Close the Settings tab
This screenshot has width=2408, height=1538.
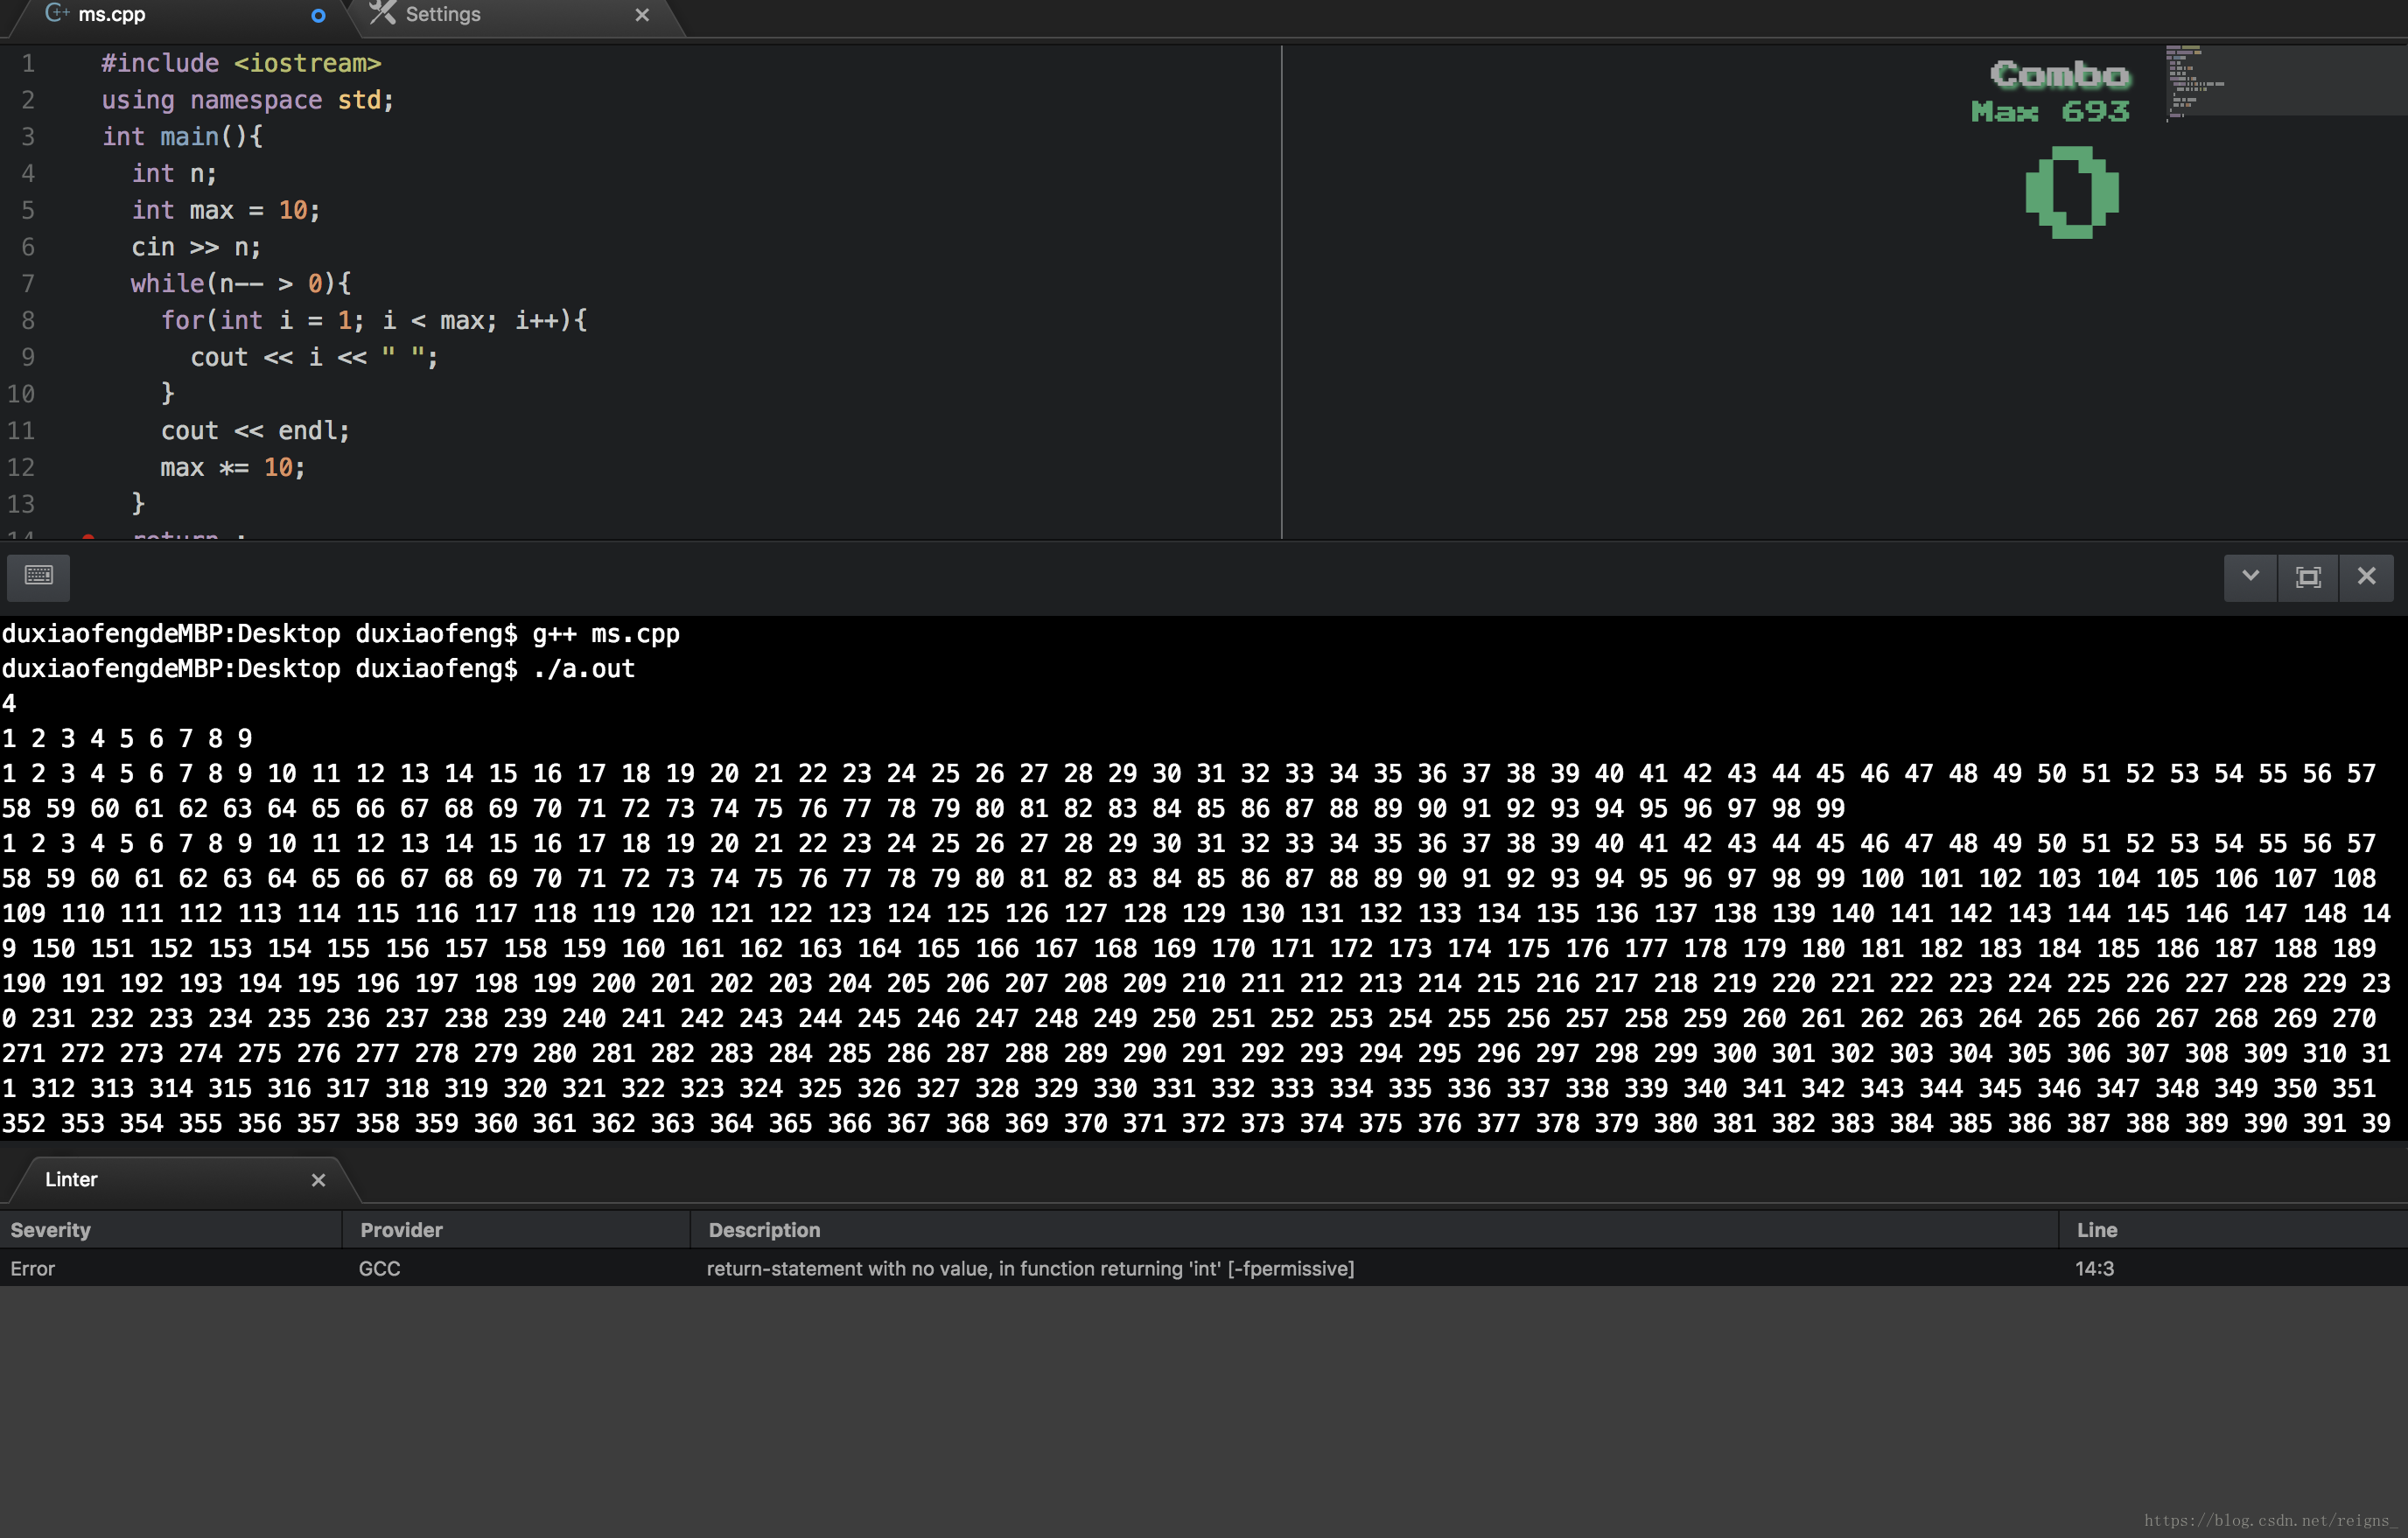642,15
